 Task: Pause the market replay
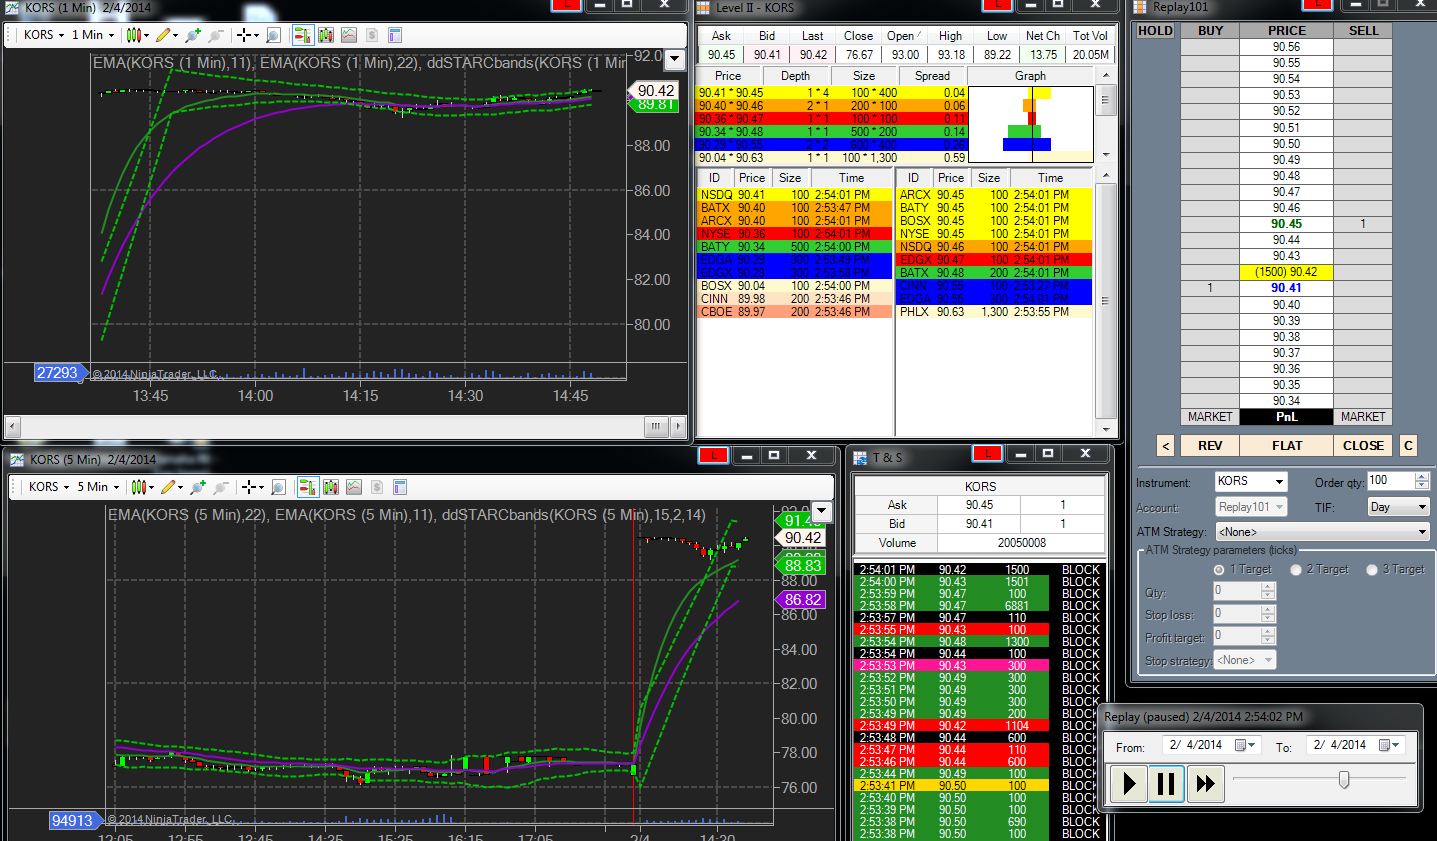pos(1166,782)
